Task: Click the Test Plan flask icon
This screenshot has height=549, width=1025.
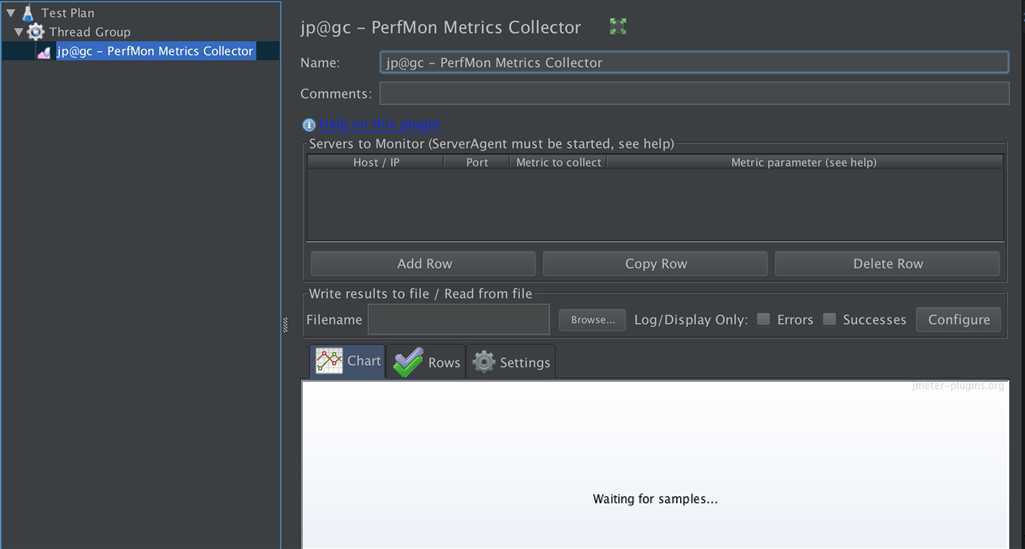Action: click(x=28, y=12)
